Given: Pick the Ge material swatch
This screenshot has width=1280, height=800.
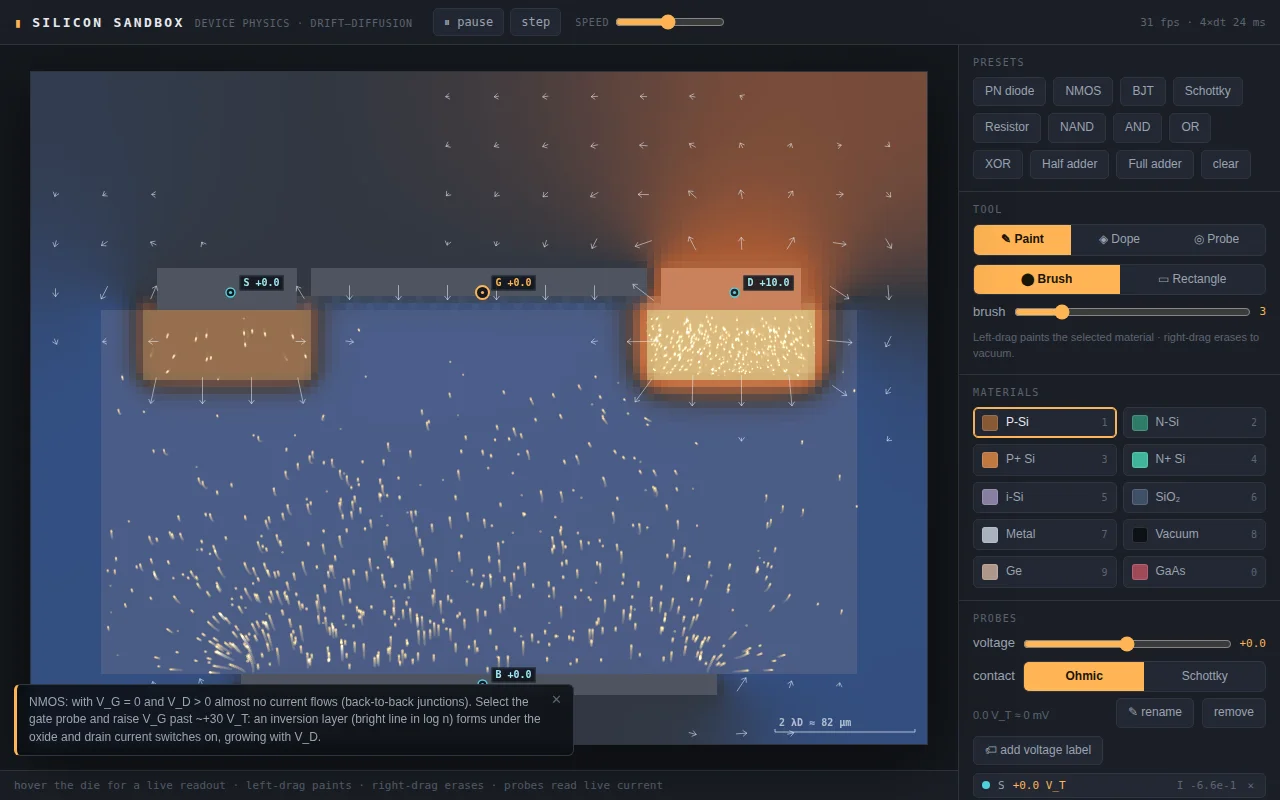Looking at the screenshot, I should (1044, 571).
